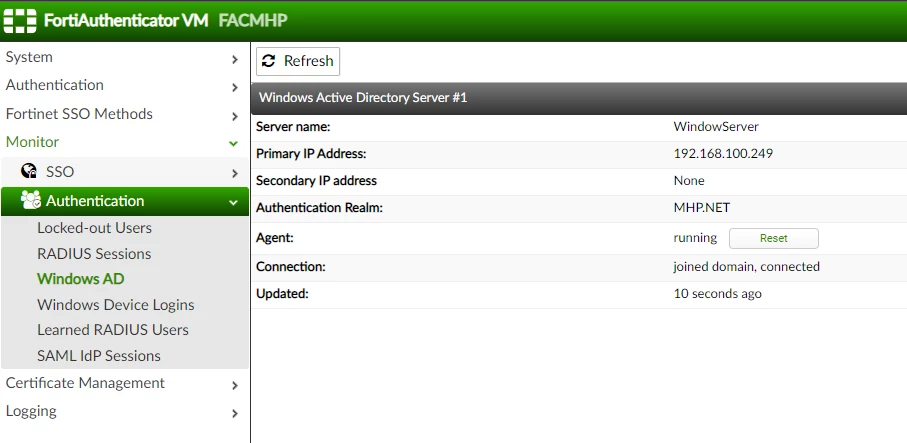Click the Fortinet logo icon

tap(20, 21)
